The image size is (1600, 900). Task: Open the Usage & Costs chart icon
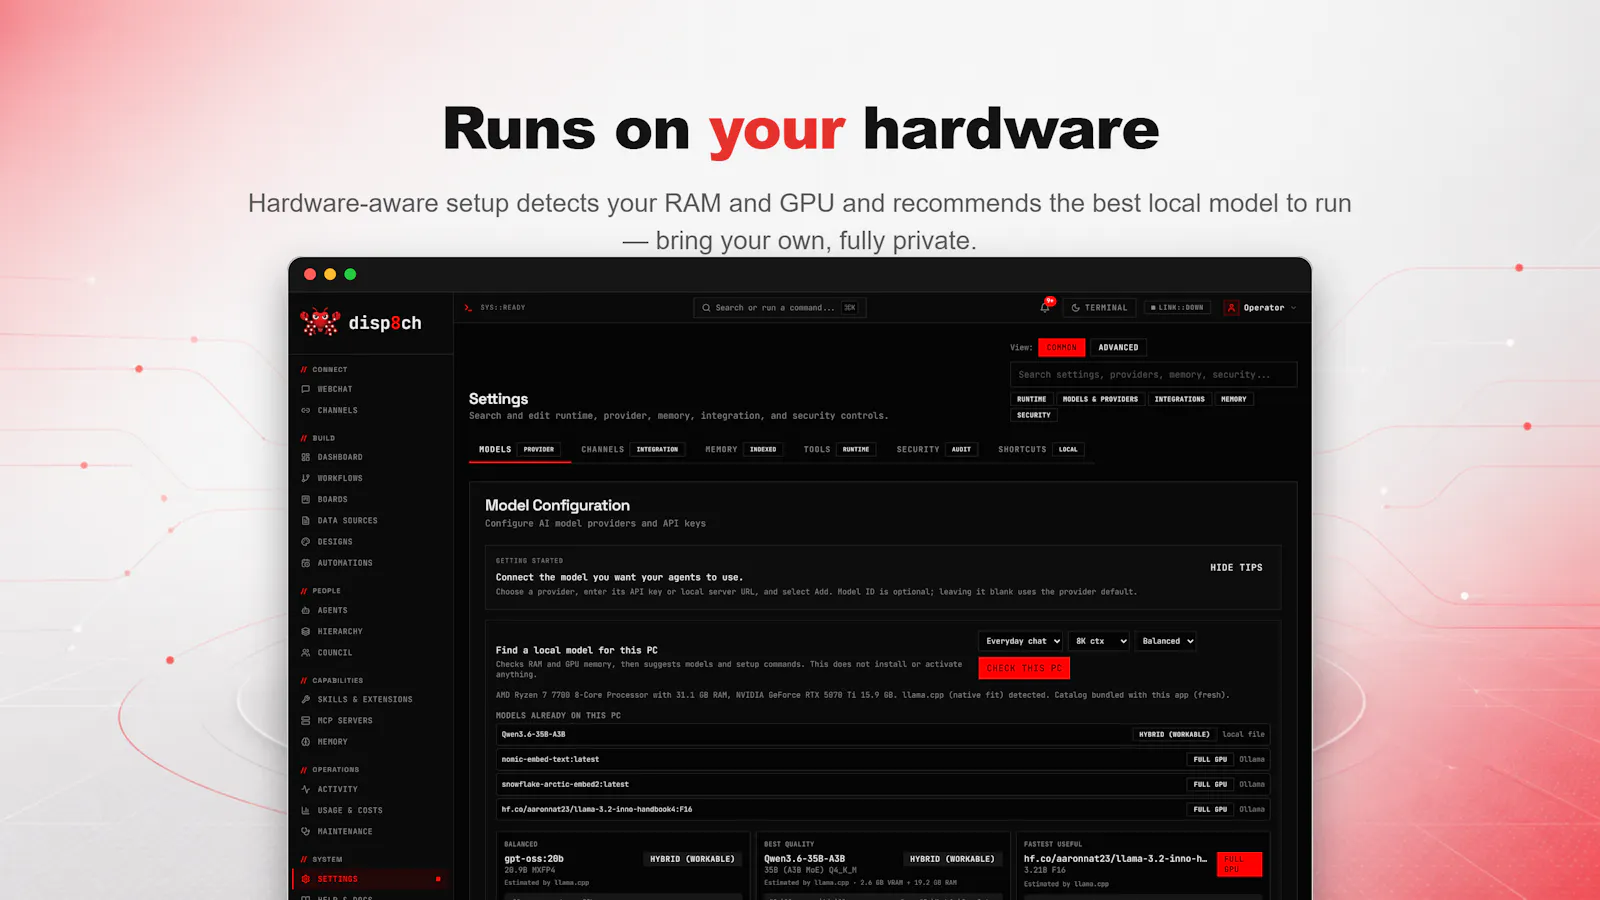pyautogui.click(x=306, y=810)
